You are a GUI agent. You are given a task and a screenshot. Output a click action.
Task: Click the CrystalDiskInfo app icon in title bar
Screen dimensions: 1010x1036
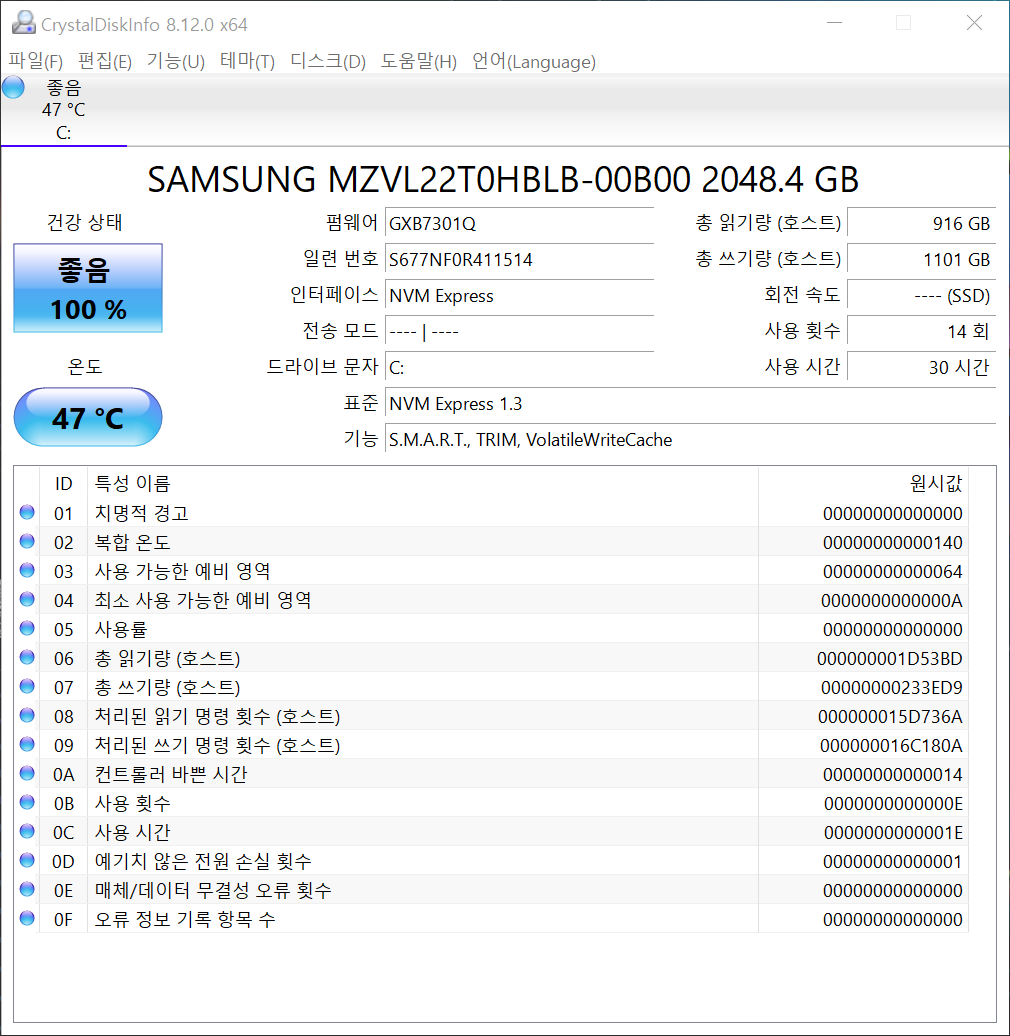(24, 23)
